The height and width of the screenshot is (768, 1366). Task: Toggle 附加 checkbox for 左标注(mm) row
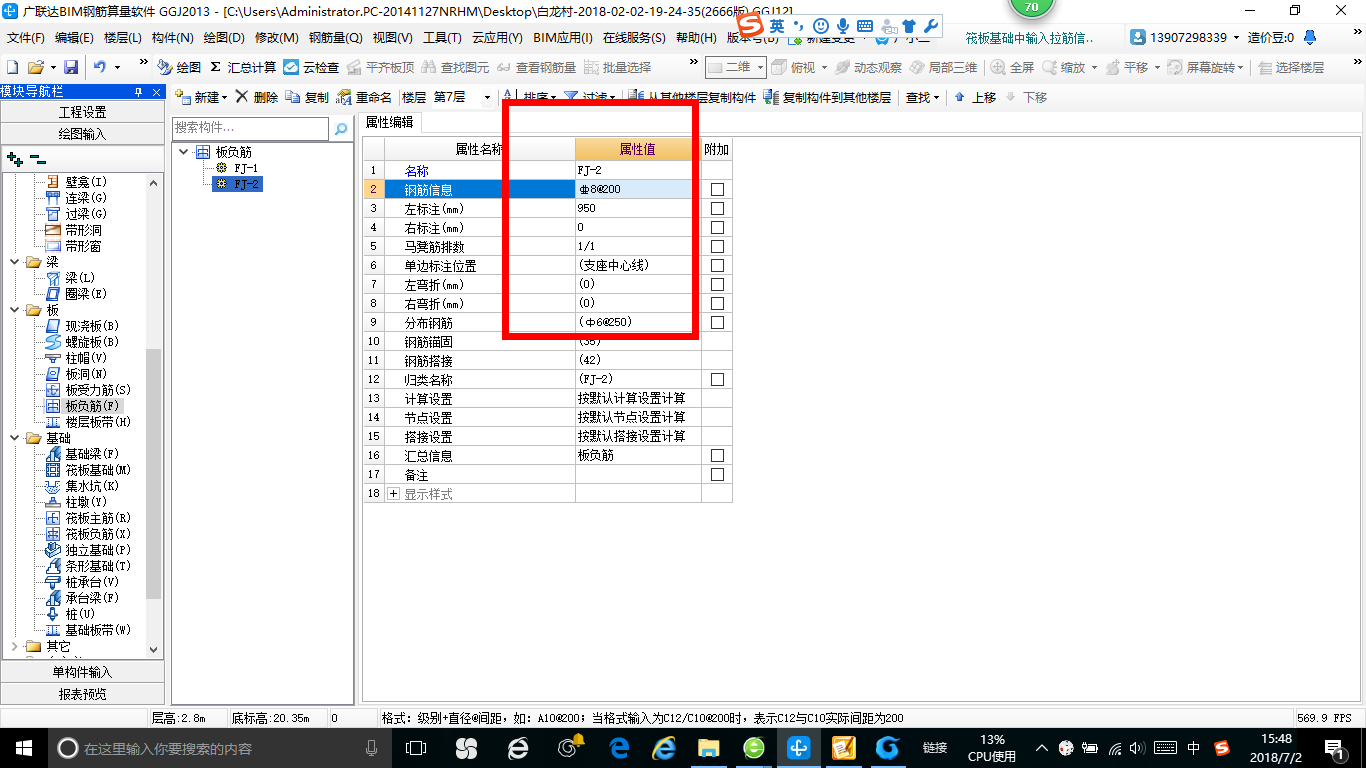pyautogui.click(x=717, y=209)
